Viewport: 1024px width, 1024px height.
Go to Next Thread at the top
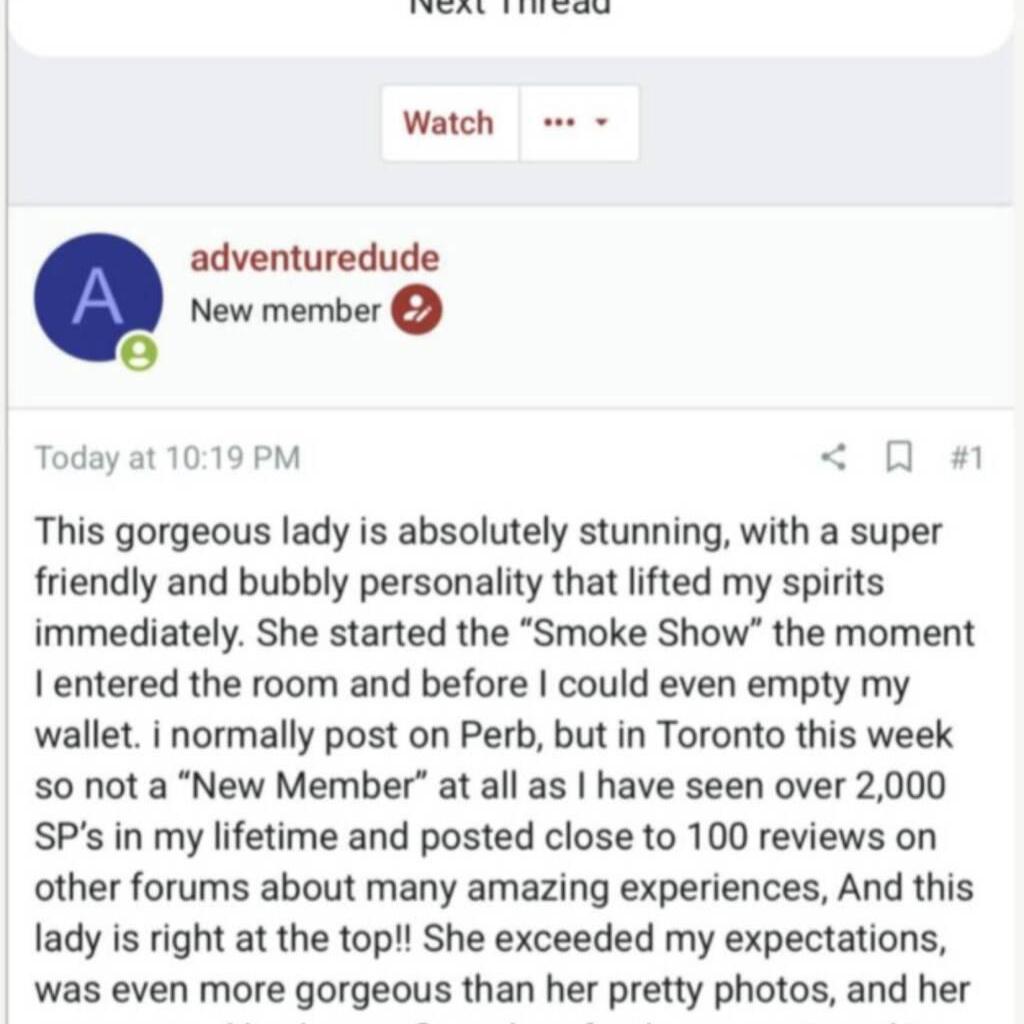[511, 6]
